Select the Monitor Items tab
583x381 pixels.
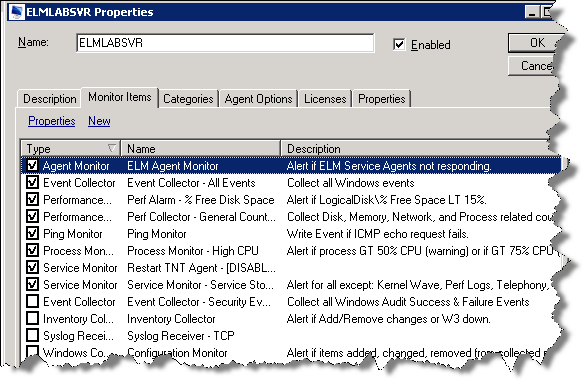pyautogui.click(x=120, y=97)
